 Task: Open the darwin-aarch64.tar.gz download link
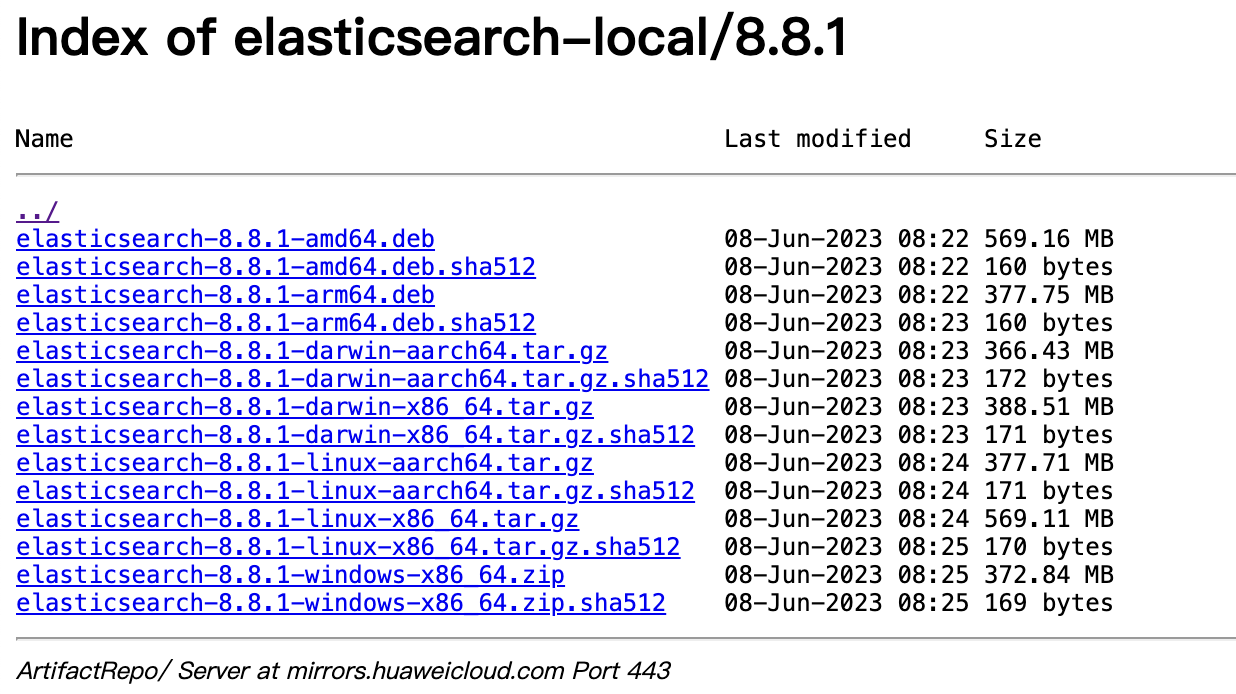click(x=310, y=351)
